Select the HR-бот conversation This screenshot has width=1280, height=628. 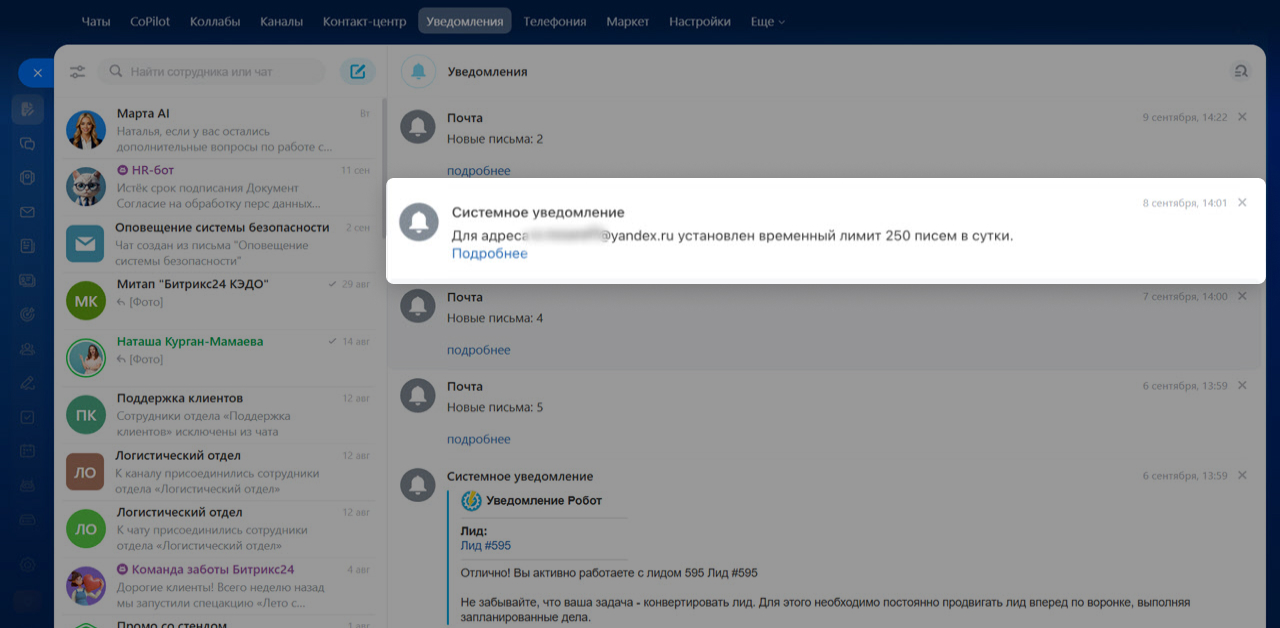point(220,187)
